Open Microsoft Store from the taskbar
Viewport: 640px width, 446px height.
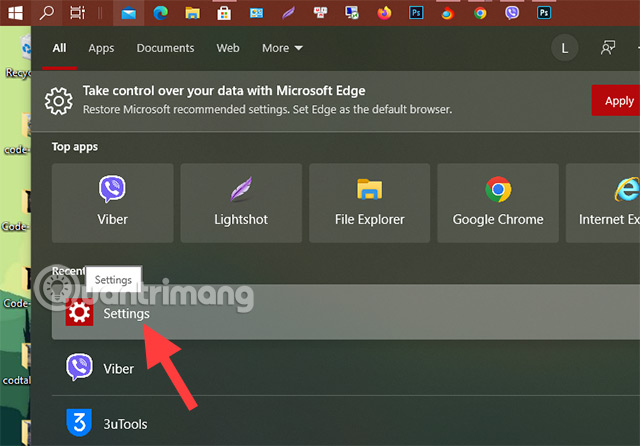click(x=224, y=13)
